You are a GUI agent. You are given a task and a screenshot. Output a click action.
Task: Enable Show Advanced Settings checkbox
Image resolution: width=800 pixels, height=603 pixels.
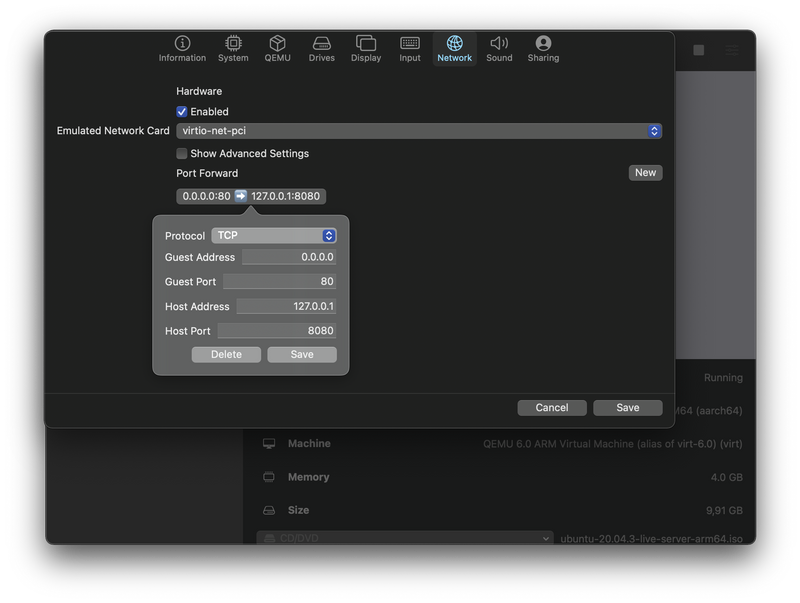[182, 154]
